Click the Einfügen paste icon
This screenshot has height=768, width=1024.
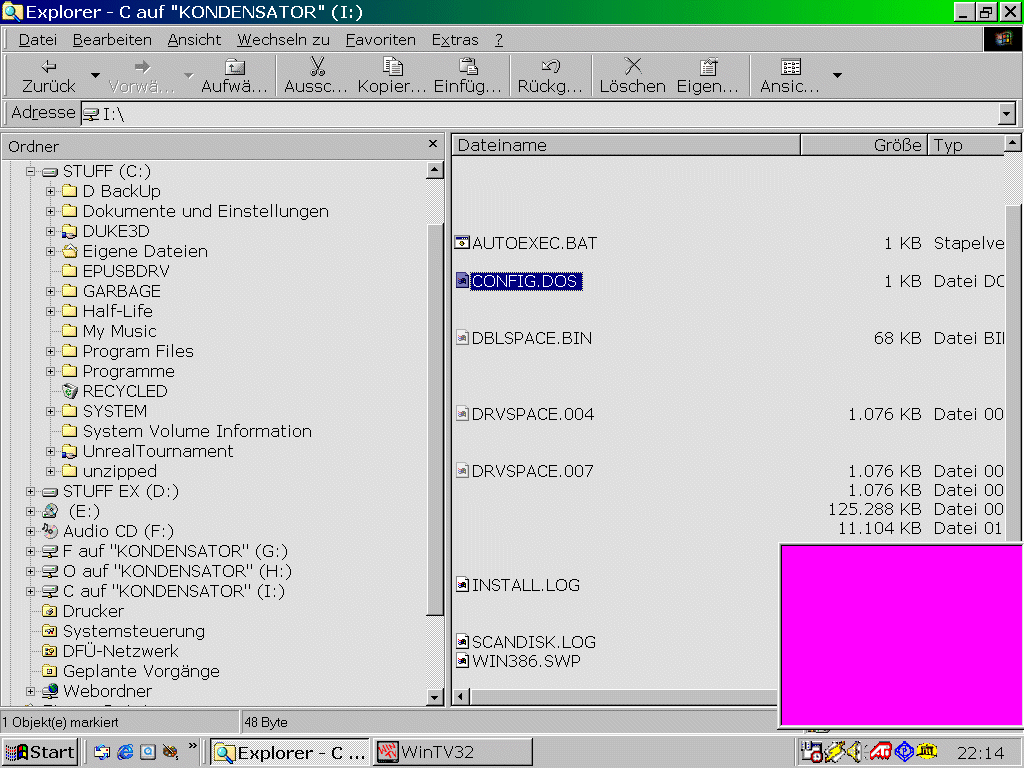click(468, 67)
